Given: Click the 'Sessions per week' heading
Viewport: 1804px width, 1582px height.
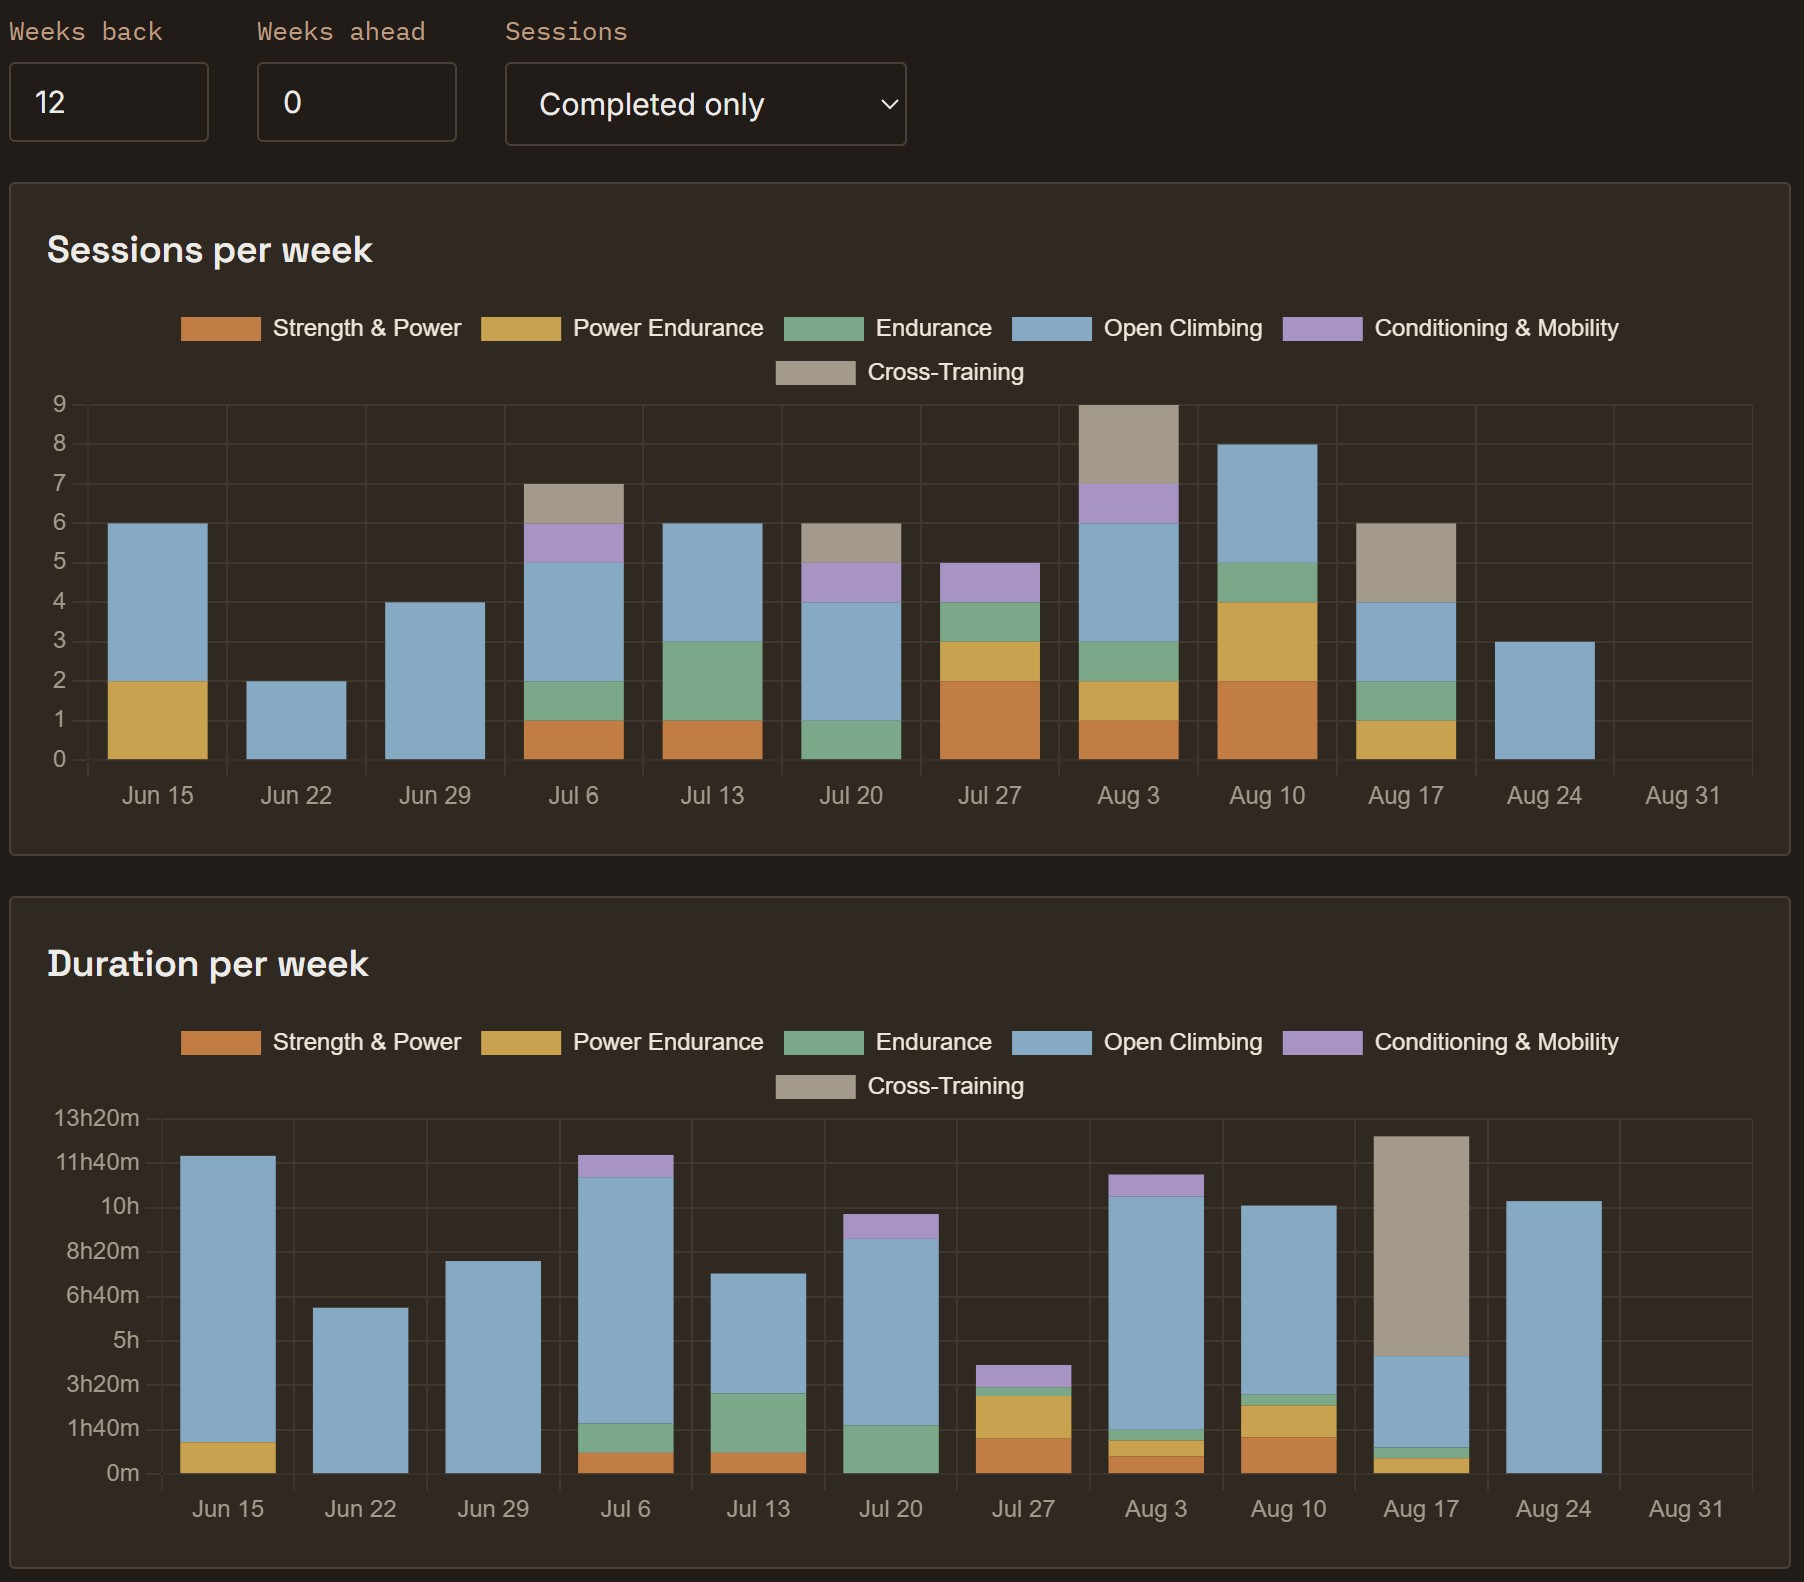Looking at the screenshot, I should (x=210, y=250).
